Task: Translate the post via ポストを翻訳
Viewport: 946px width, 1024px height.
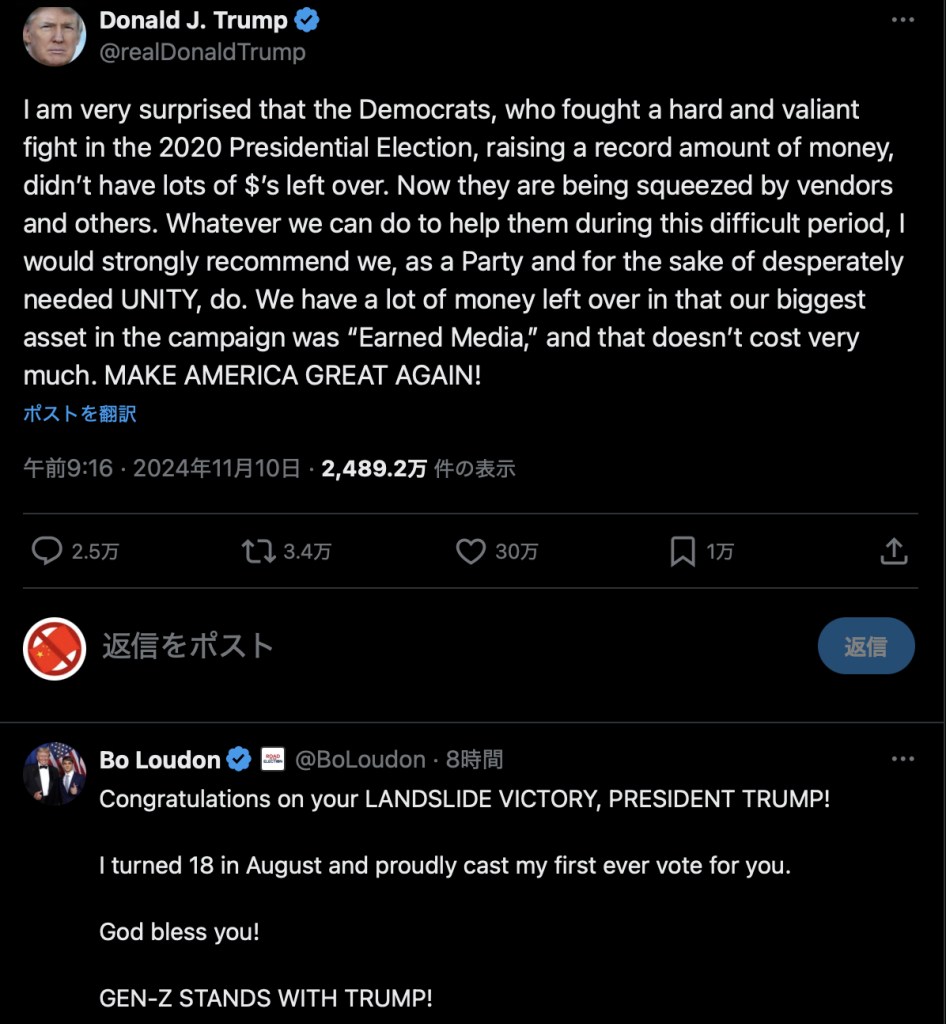Action: point(78,413)
